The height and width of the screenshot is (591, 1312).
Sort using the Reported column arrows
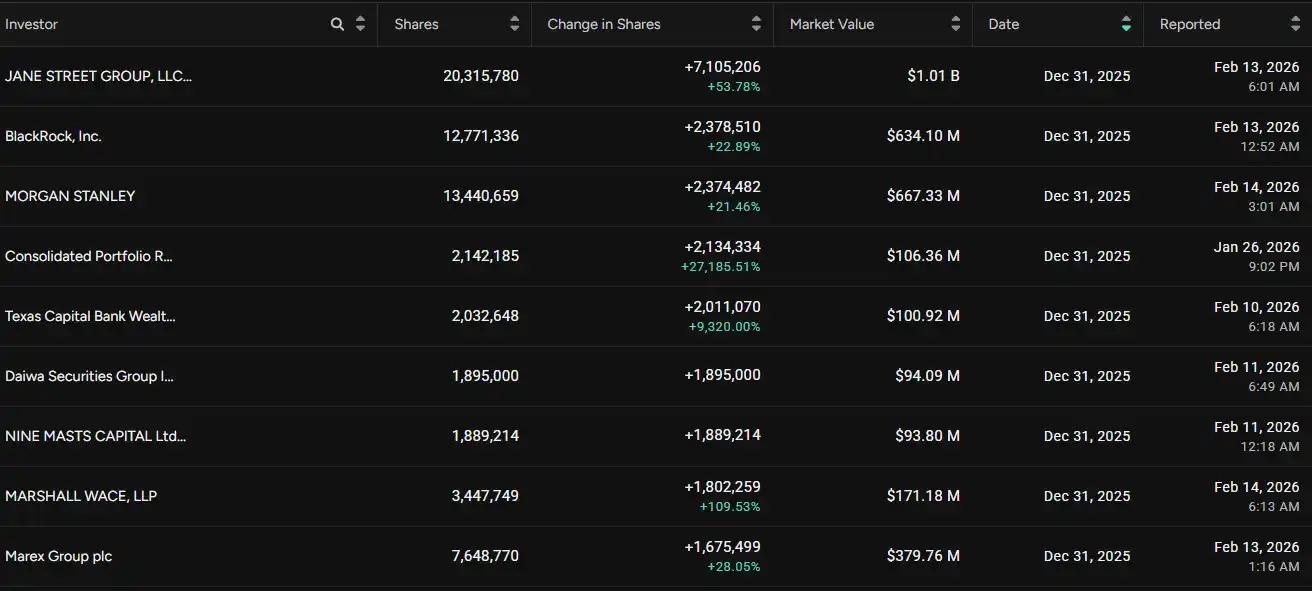(x=1295, y=24)
